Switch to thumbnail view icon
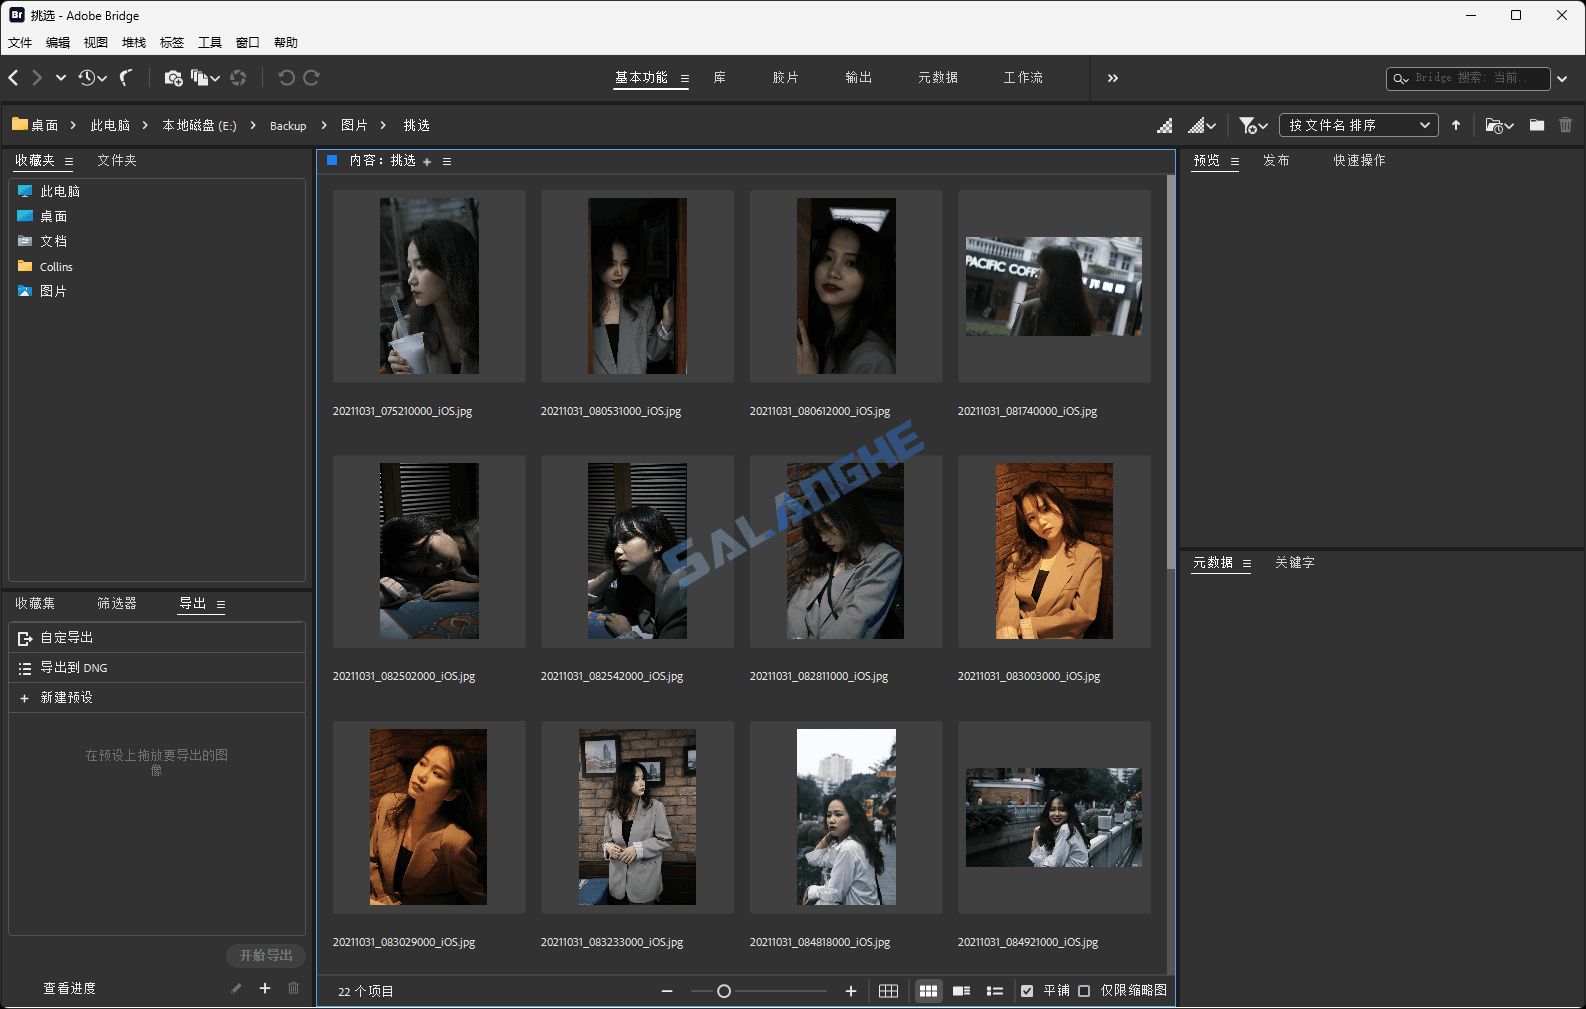Screen dimensions: 1586x1009 point(928,991)
